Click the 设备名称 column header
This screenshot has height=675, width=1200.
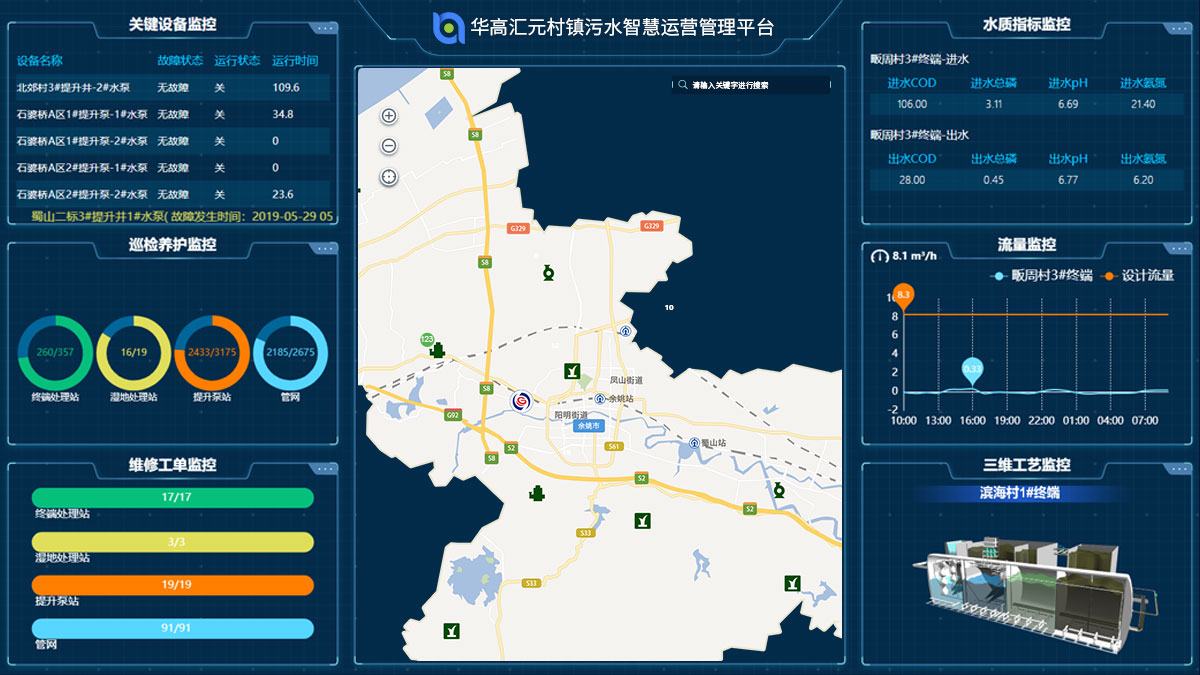(40, 61)
